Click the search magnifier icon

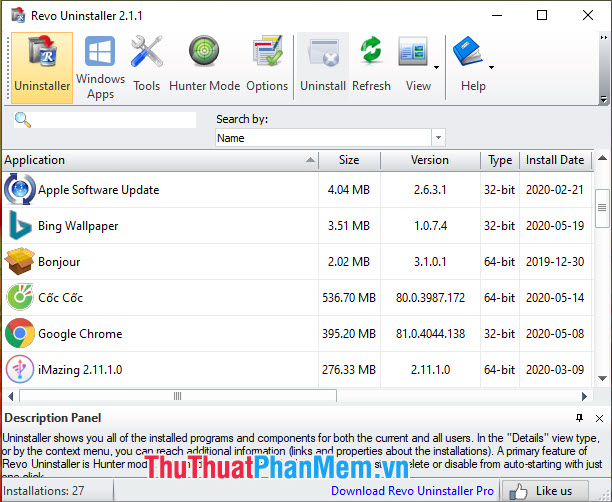[22, 120]
